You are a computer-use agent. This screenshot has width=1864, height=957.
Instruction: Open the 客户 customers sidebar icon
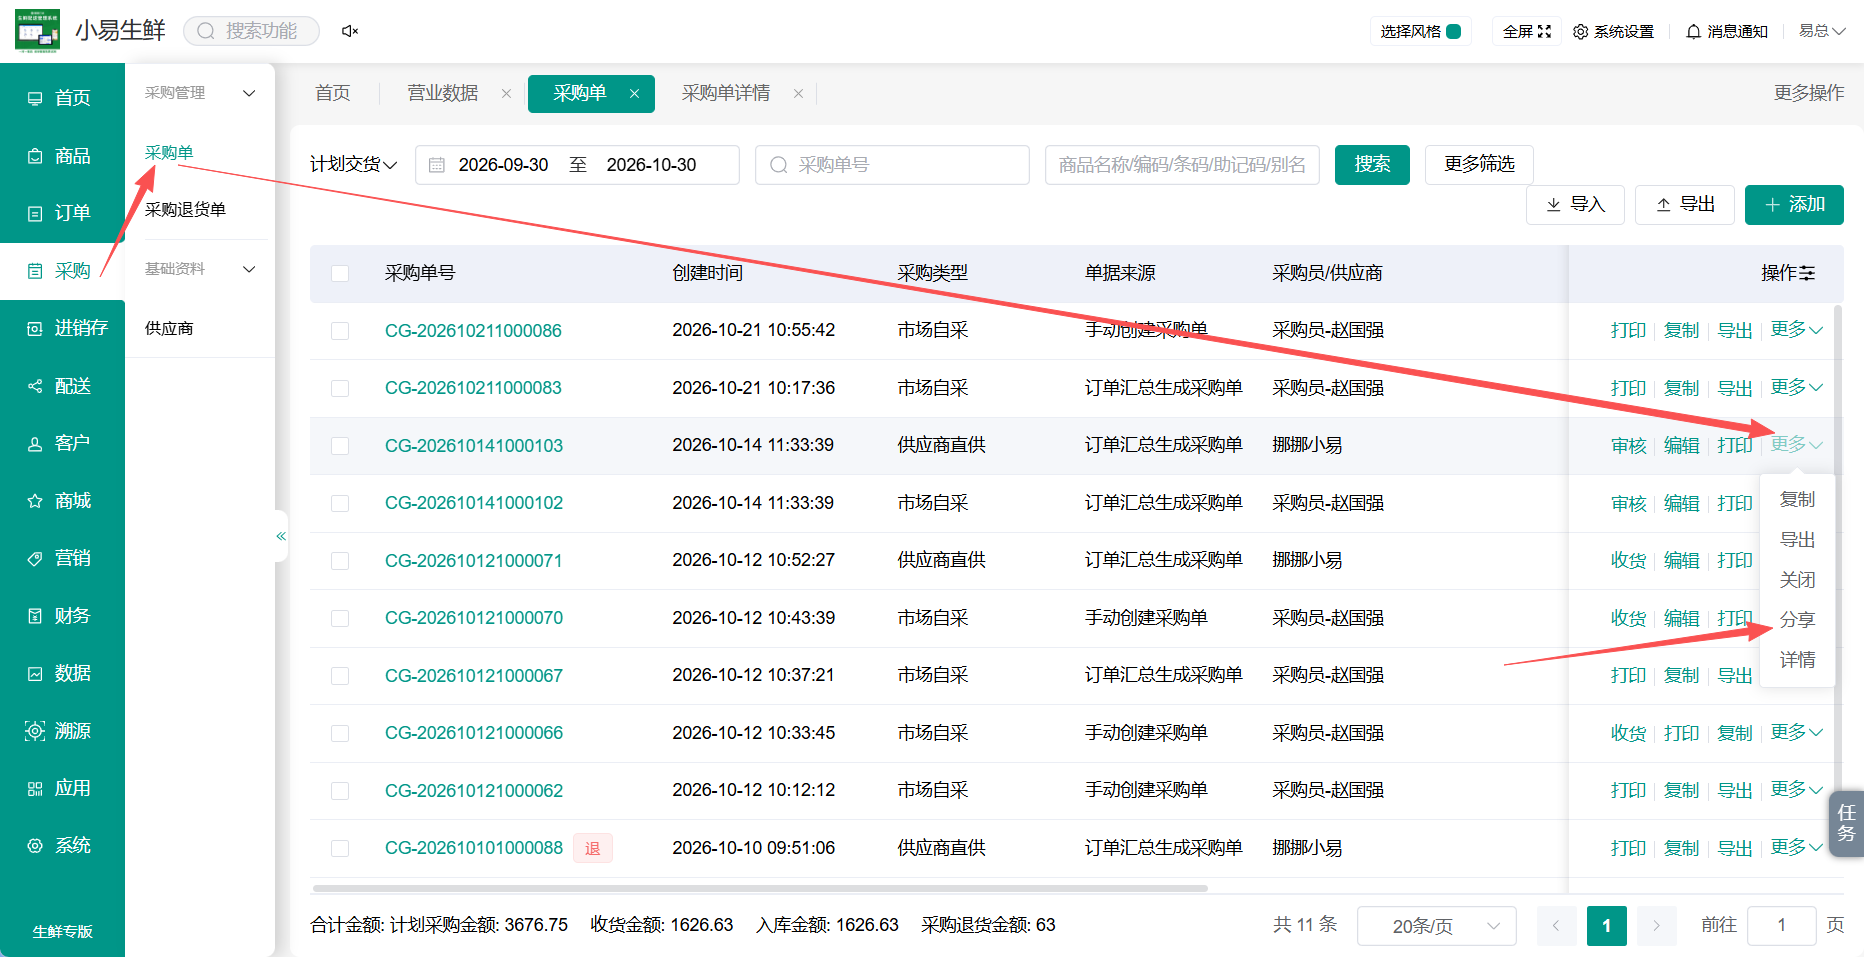(x=35, y=443)
